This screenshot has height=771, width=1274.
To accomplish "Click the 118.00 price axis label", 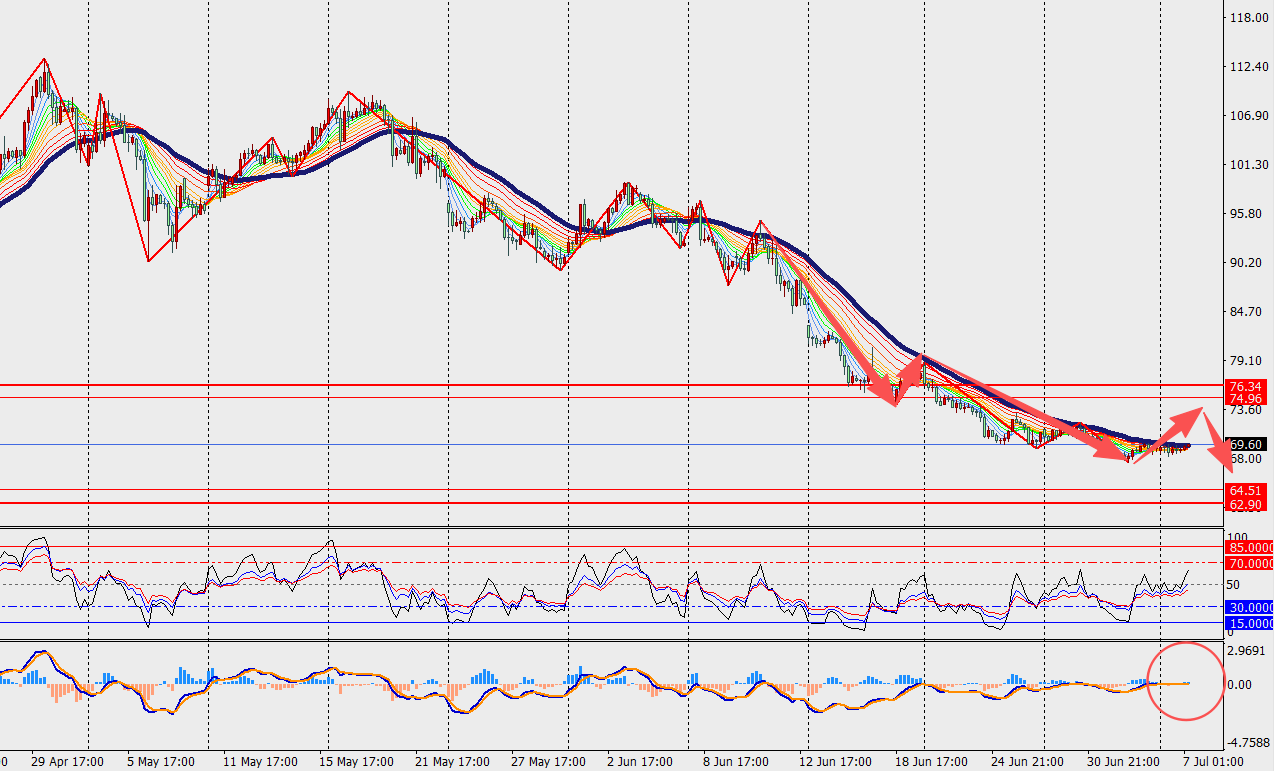I will coord(1246,18).
